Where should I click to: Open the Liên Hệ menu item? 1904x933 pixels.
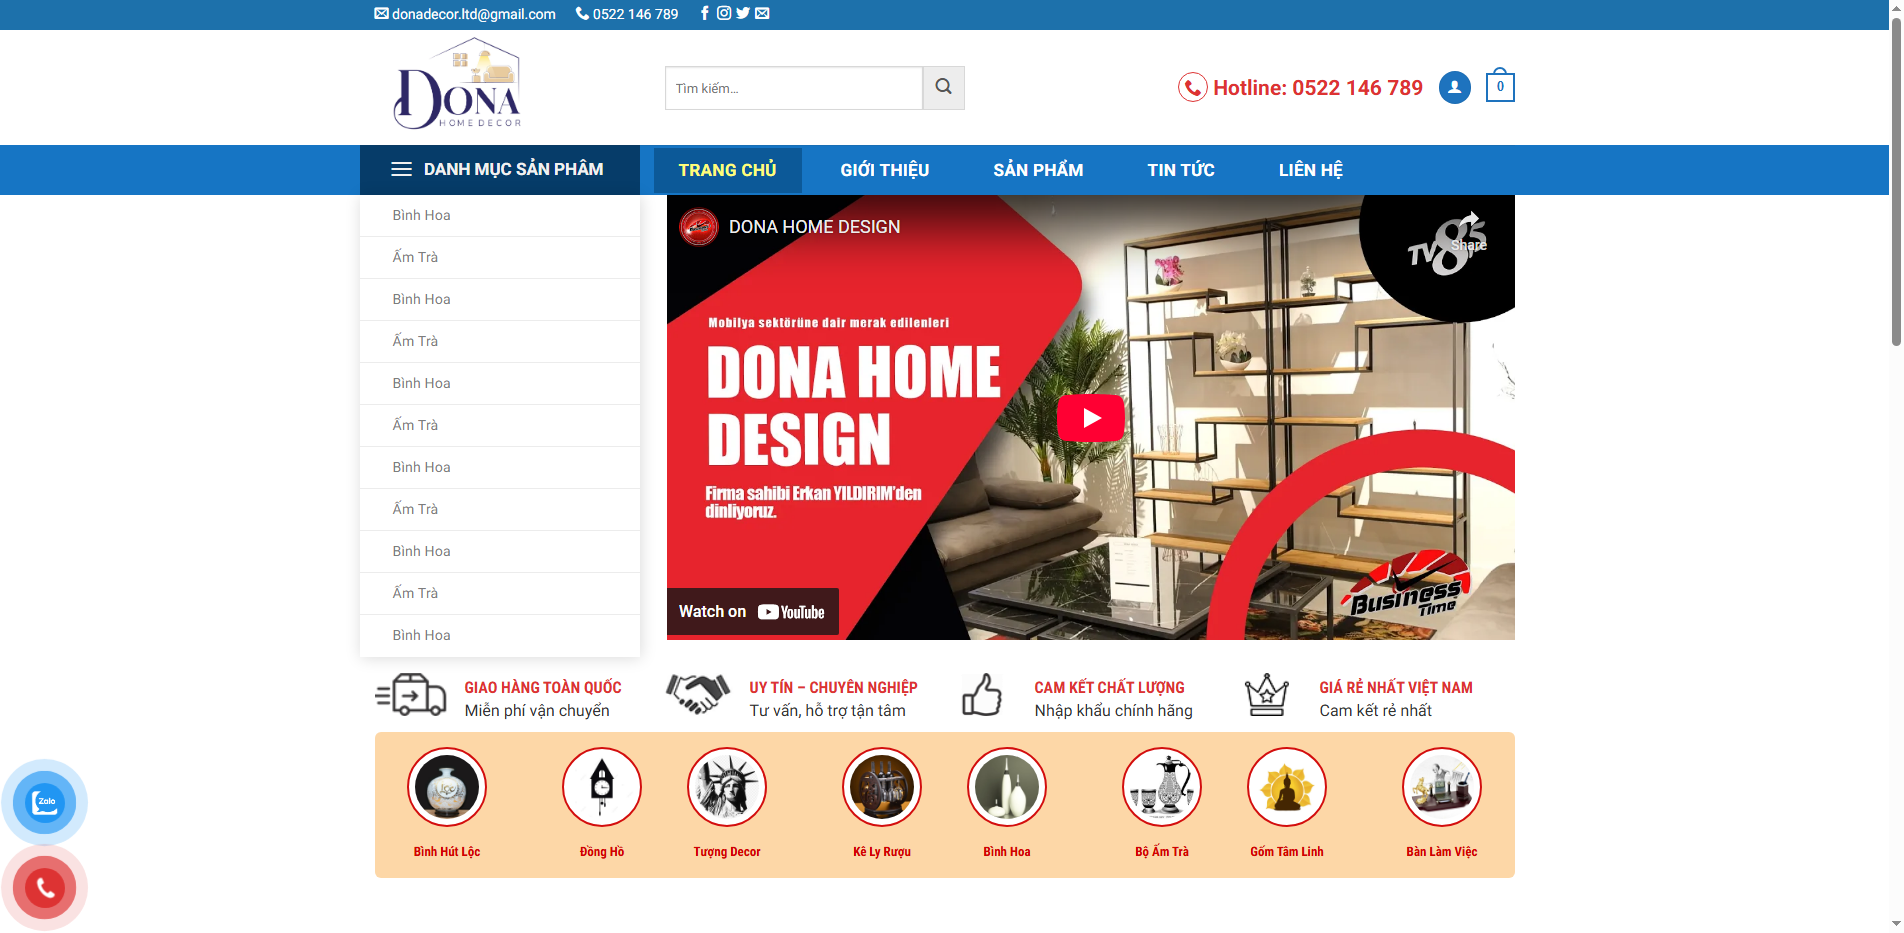tap(1311, 170)
